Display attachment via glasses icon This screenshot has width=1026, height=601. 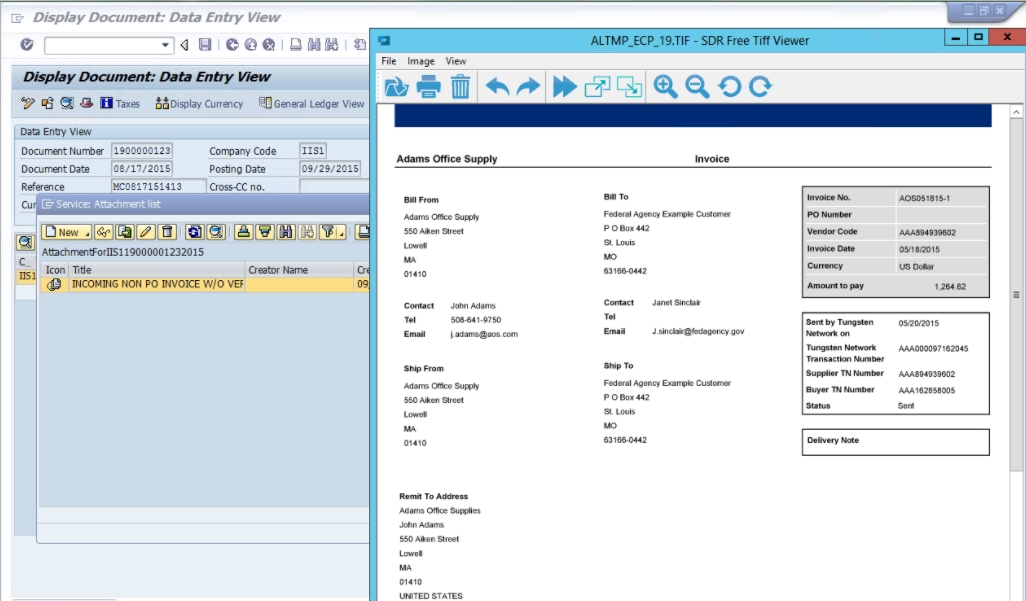click(x=103, y=232)
